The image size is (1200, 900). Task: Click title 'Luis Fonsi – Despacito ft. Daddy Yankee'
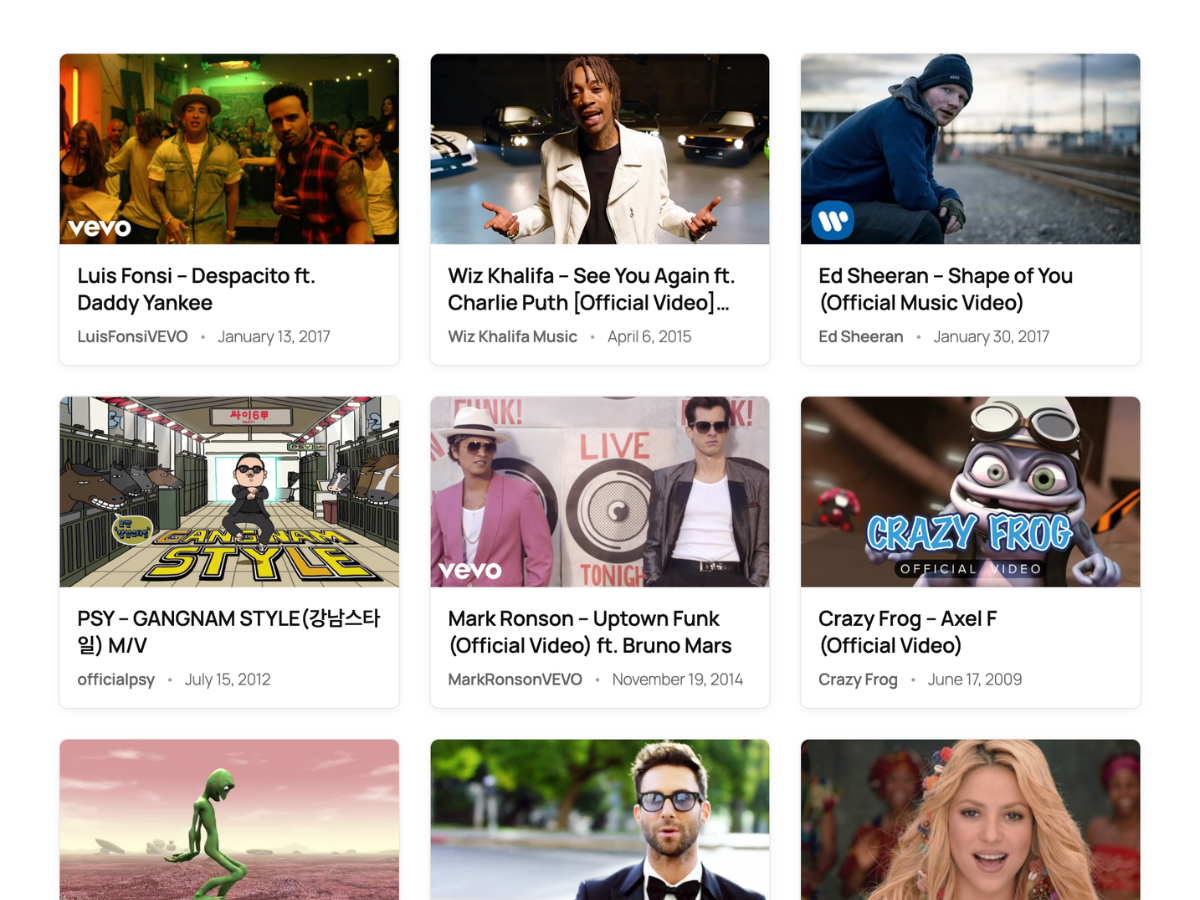pos(197,289)
